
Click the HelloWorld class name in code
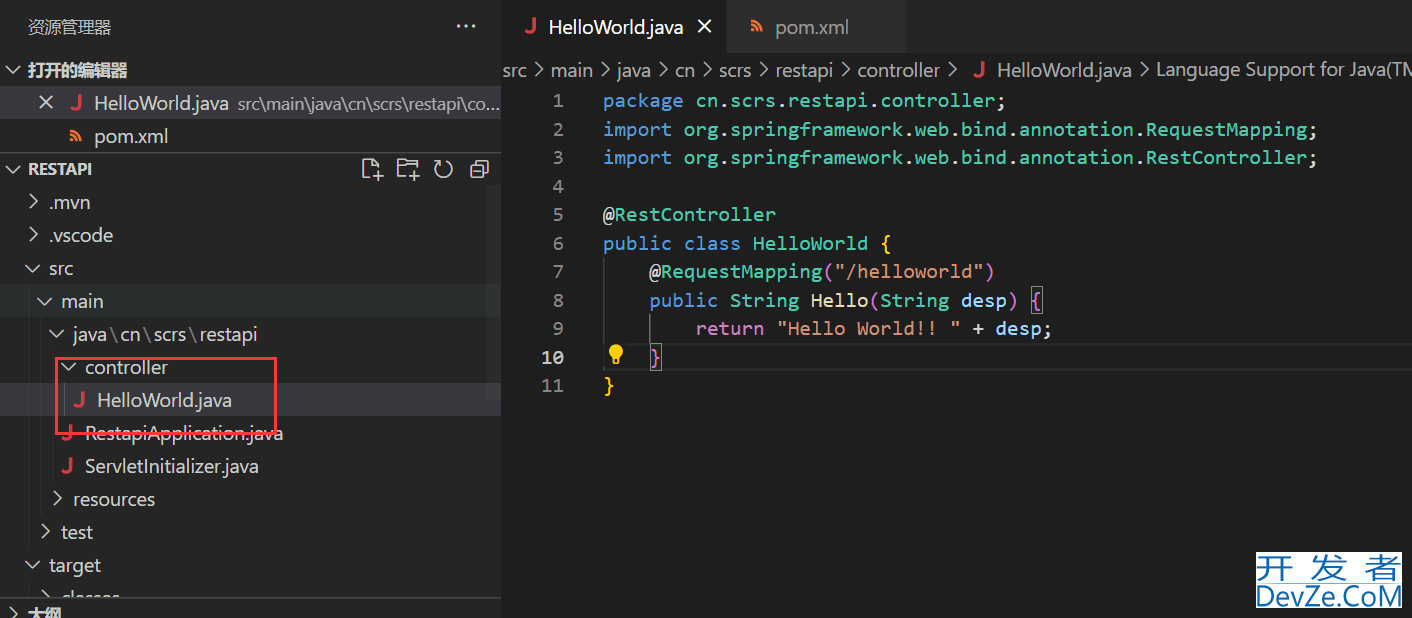[810, 244]
